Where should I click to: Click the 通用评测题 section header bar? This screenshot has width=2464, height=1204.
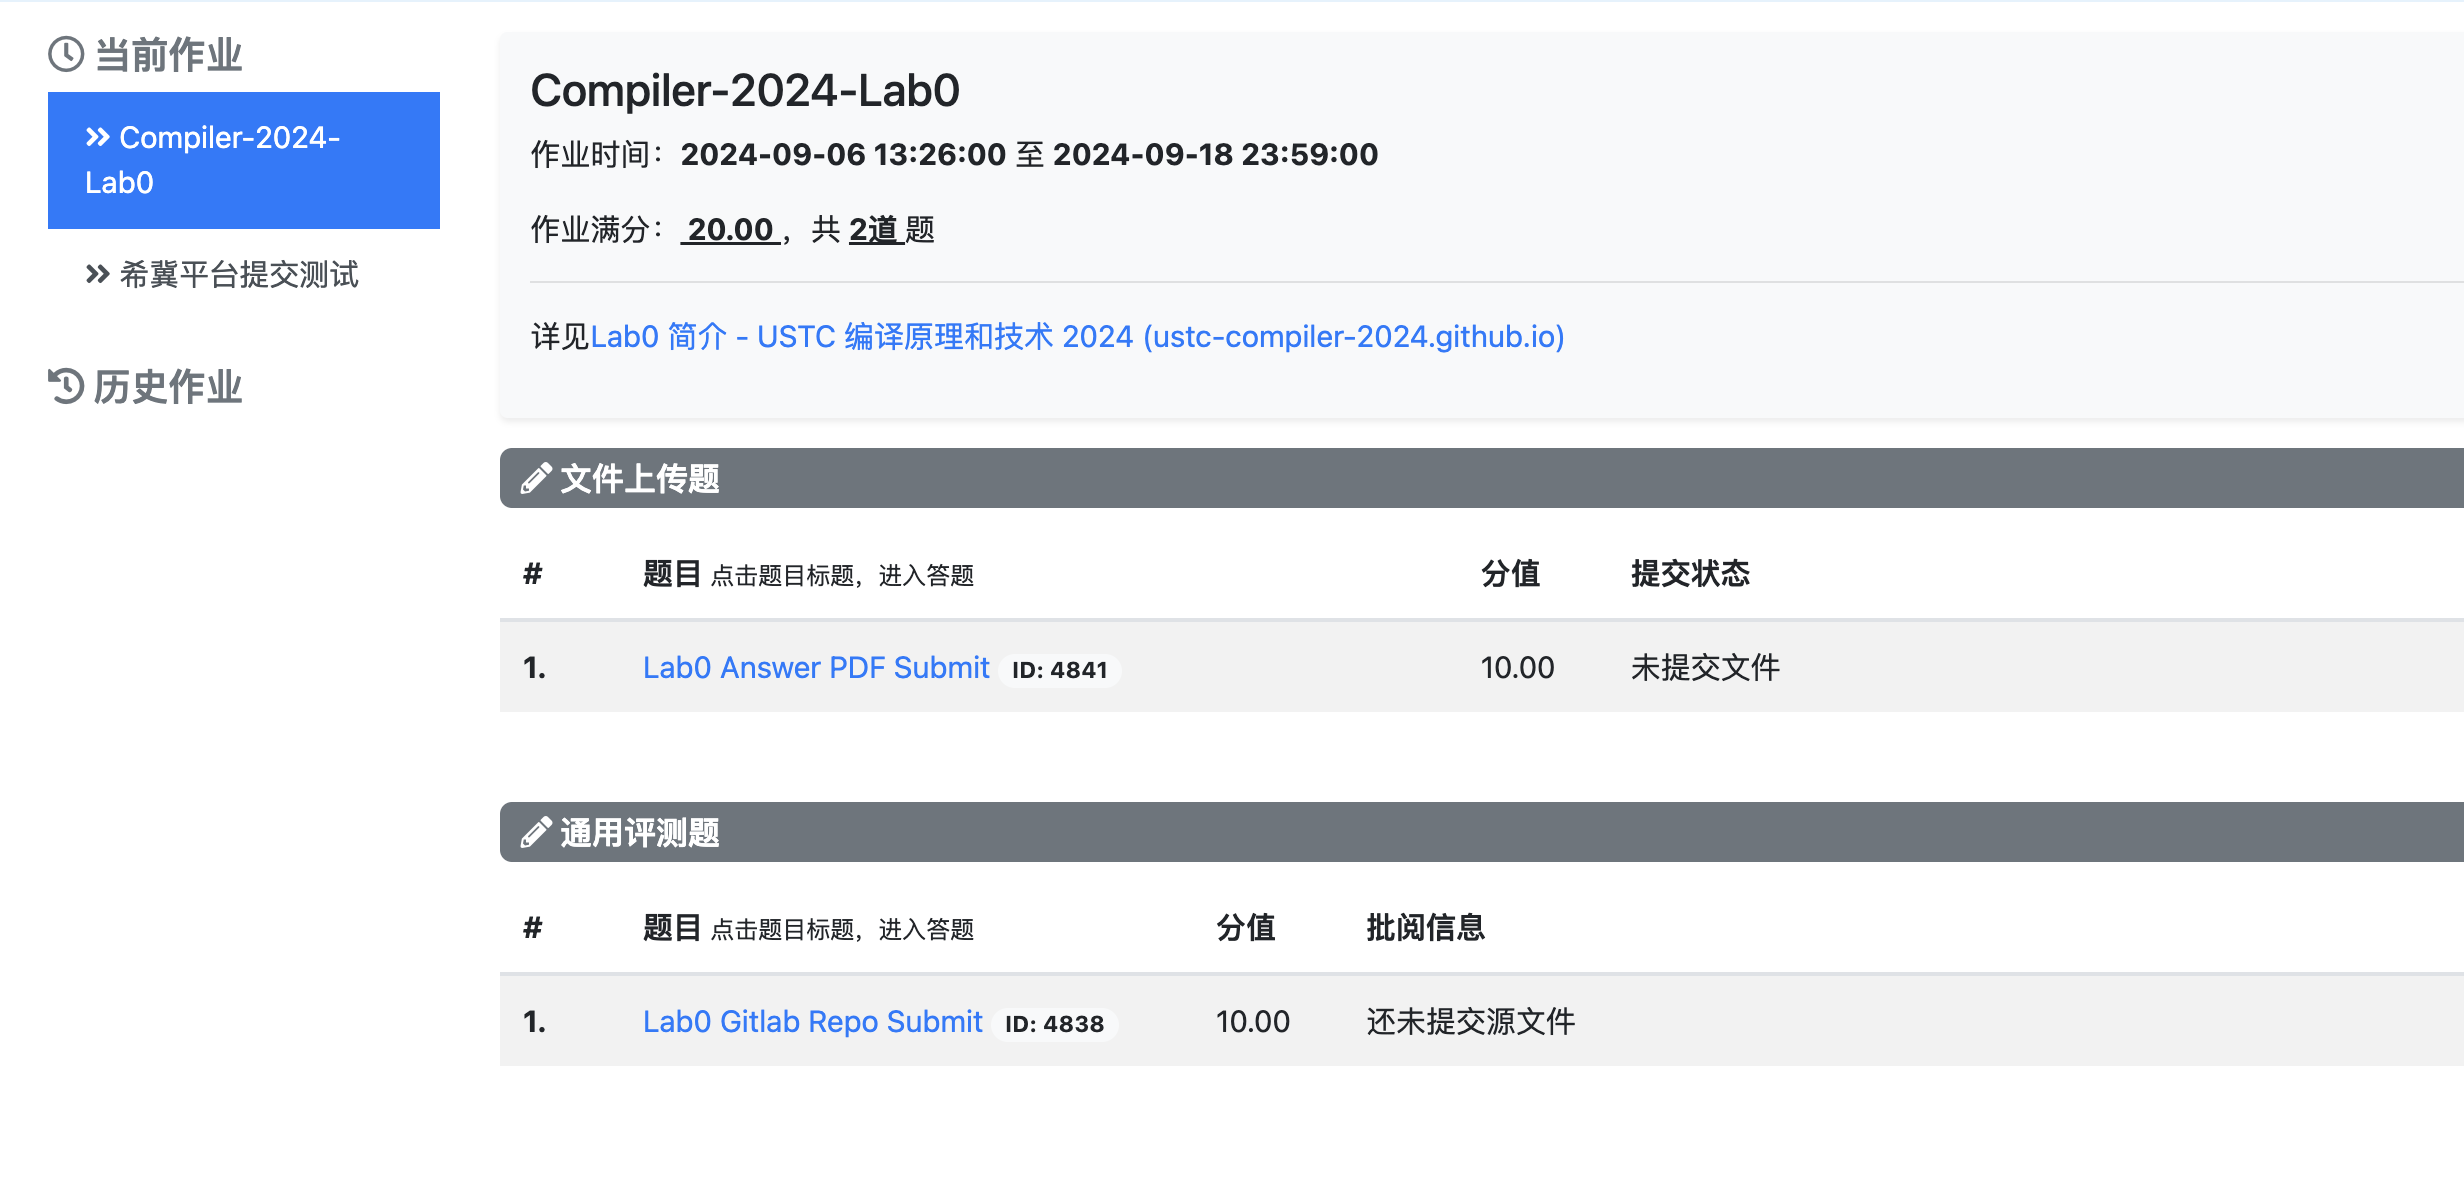pyautogui.click(x=1482, y=832)
